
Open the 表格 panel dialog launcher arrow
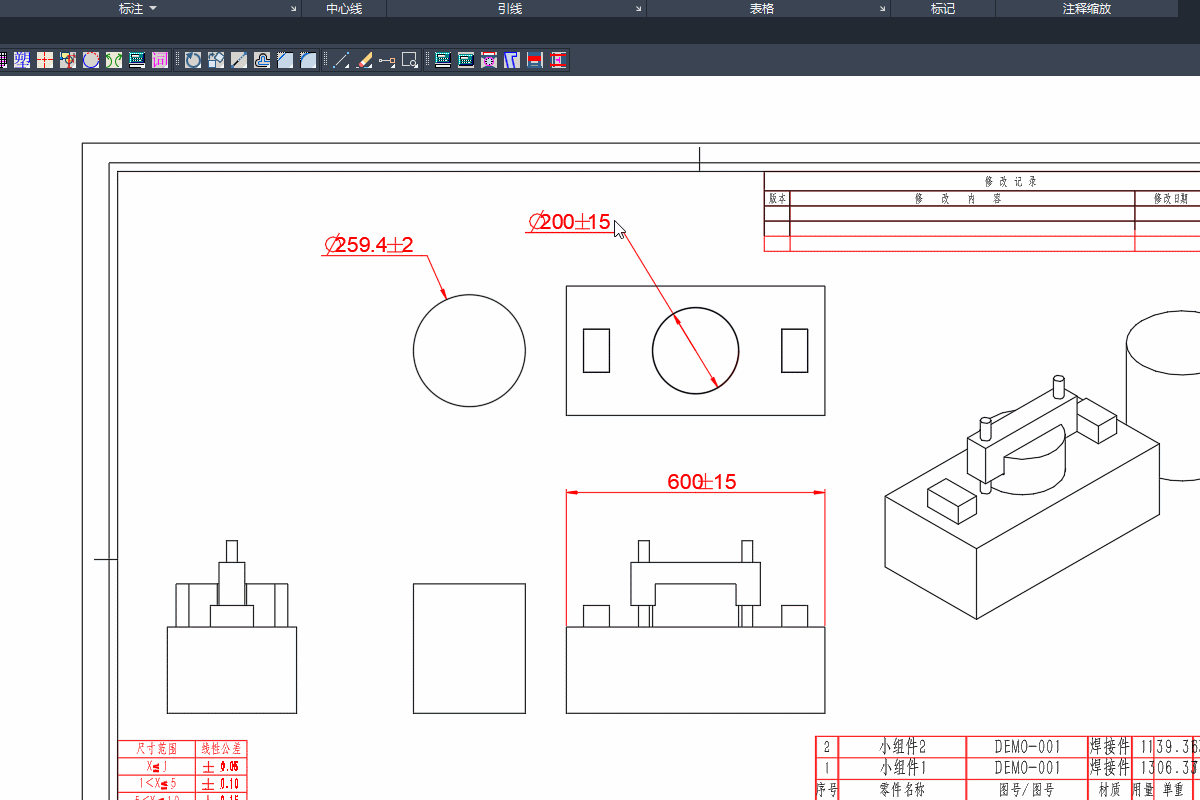[x=882, y=9]
